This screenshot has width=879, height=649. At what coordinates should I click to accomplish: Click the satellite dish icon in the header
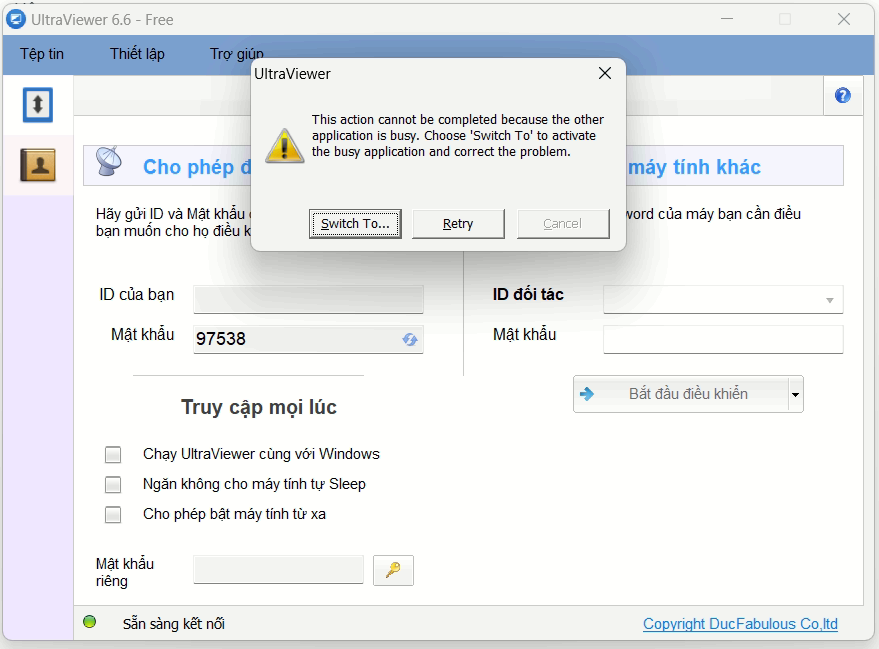pyautogui.click(x=108, y=161)
